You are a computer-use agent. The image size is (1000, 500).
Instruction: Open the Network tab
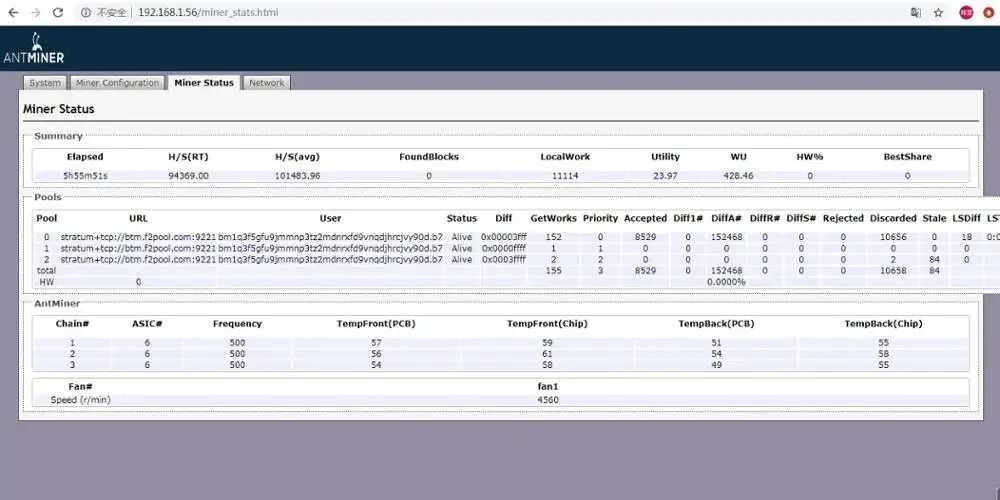click(267, 83)
